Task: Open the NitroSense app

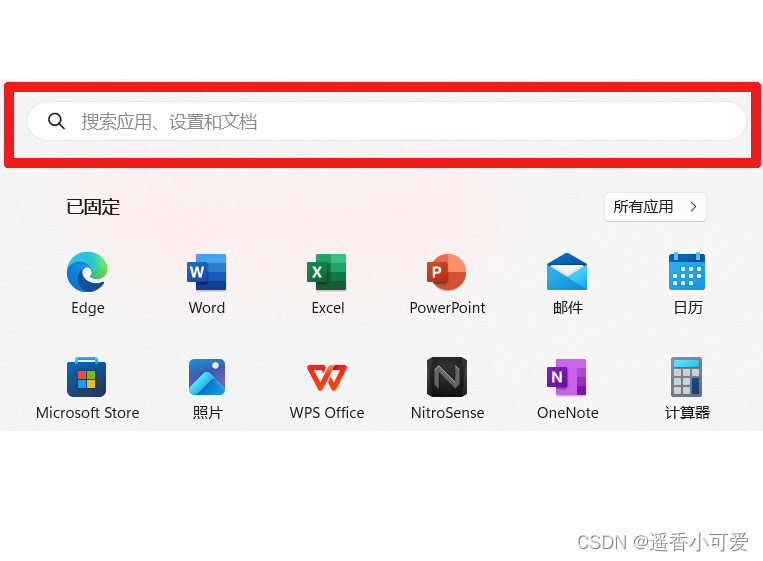Action: click(447, 389)
